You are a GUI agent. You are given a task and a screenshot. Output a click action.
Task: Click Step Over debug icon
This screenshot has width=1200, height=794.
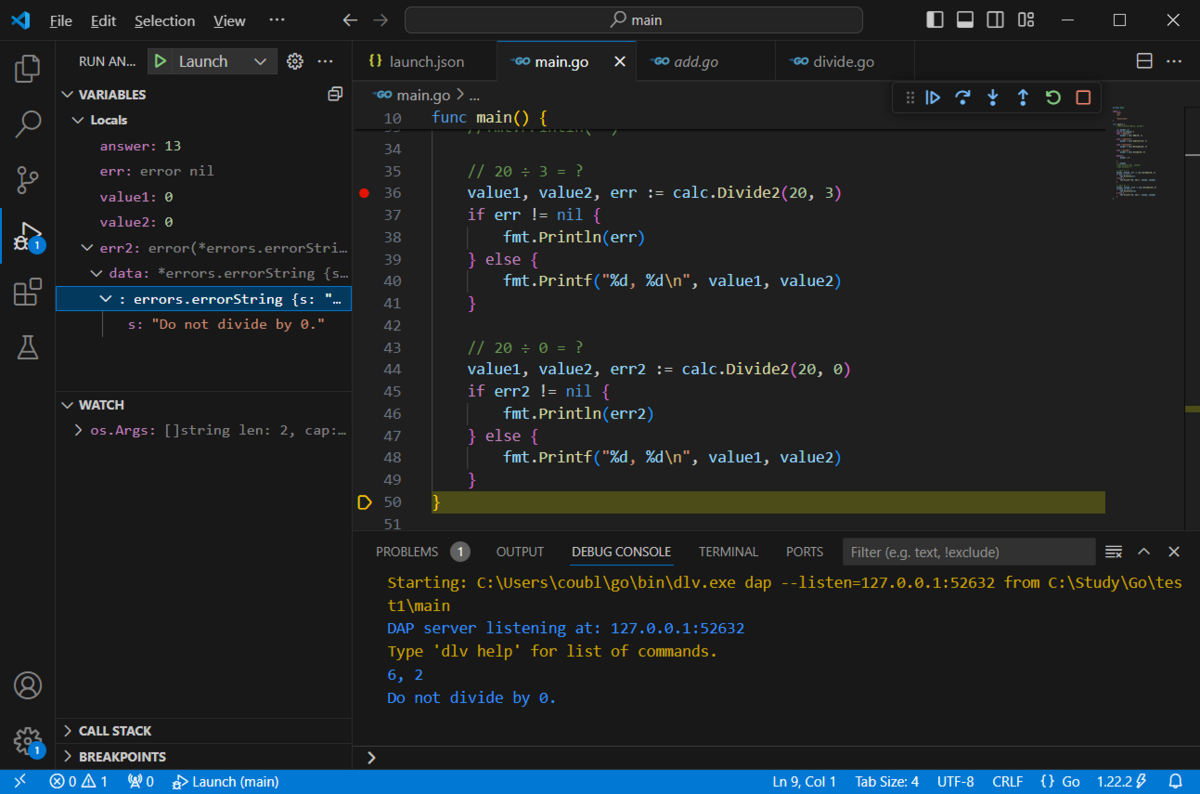(962, 97)
